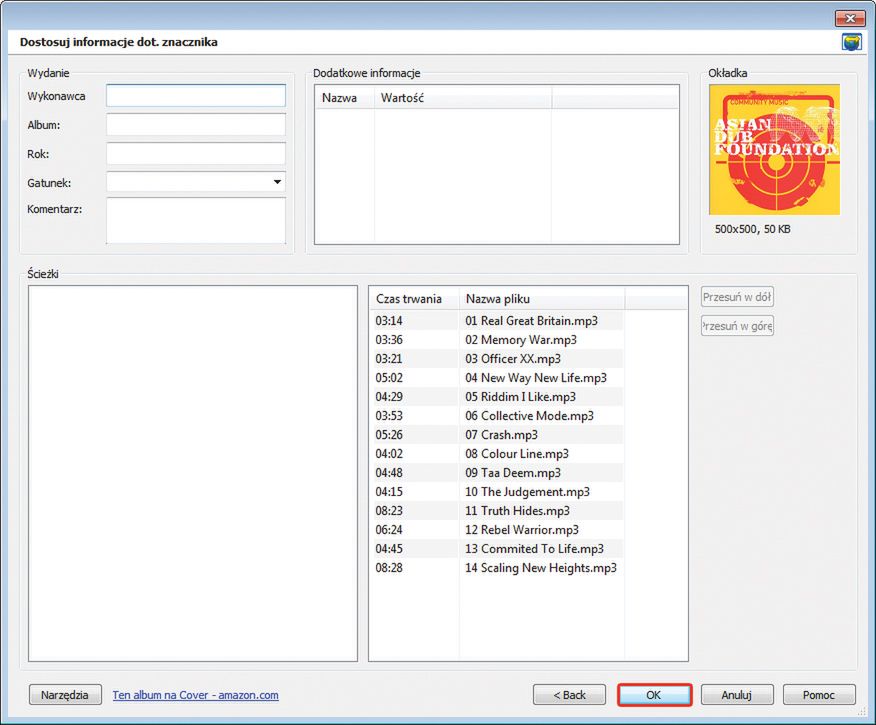Click the Wartość column header
This screenshot has height=725, width=876.
tap(463, 98)
